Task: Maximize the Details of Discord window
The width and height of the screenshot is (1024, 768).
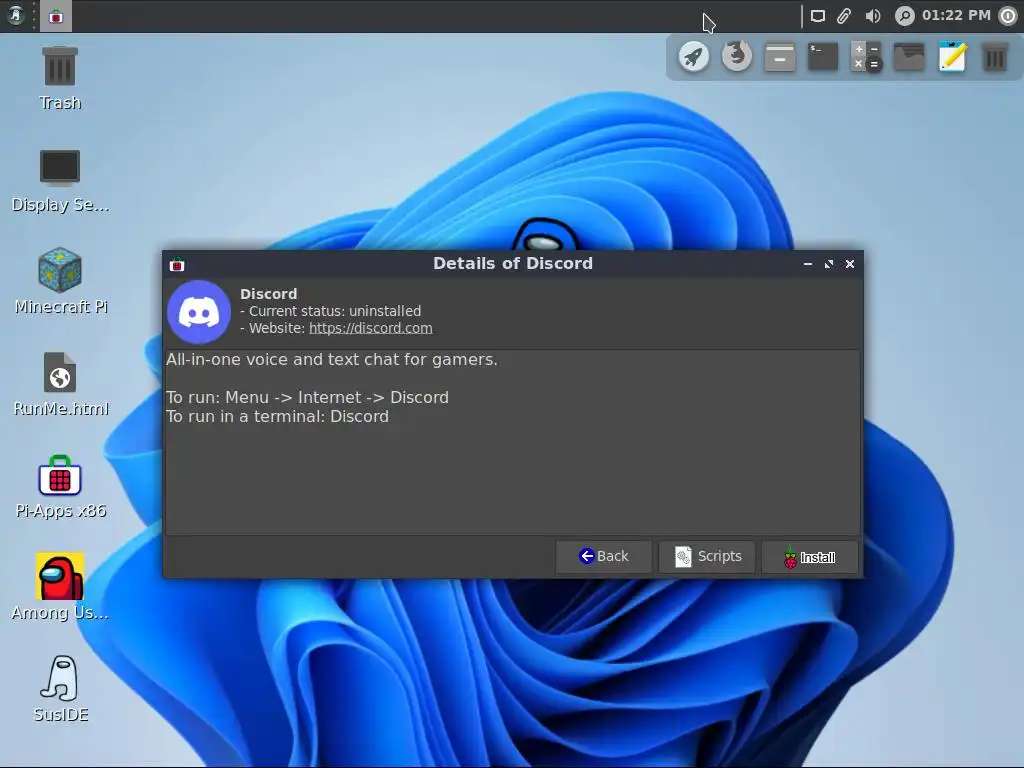Action: coord(829,264)
